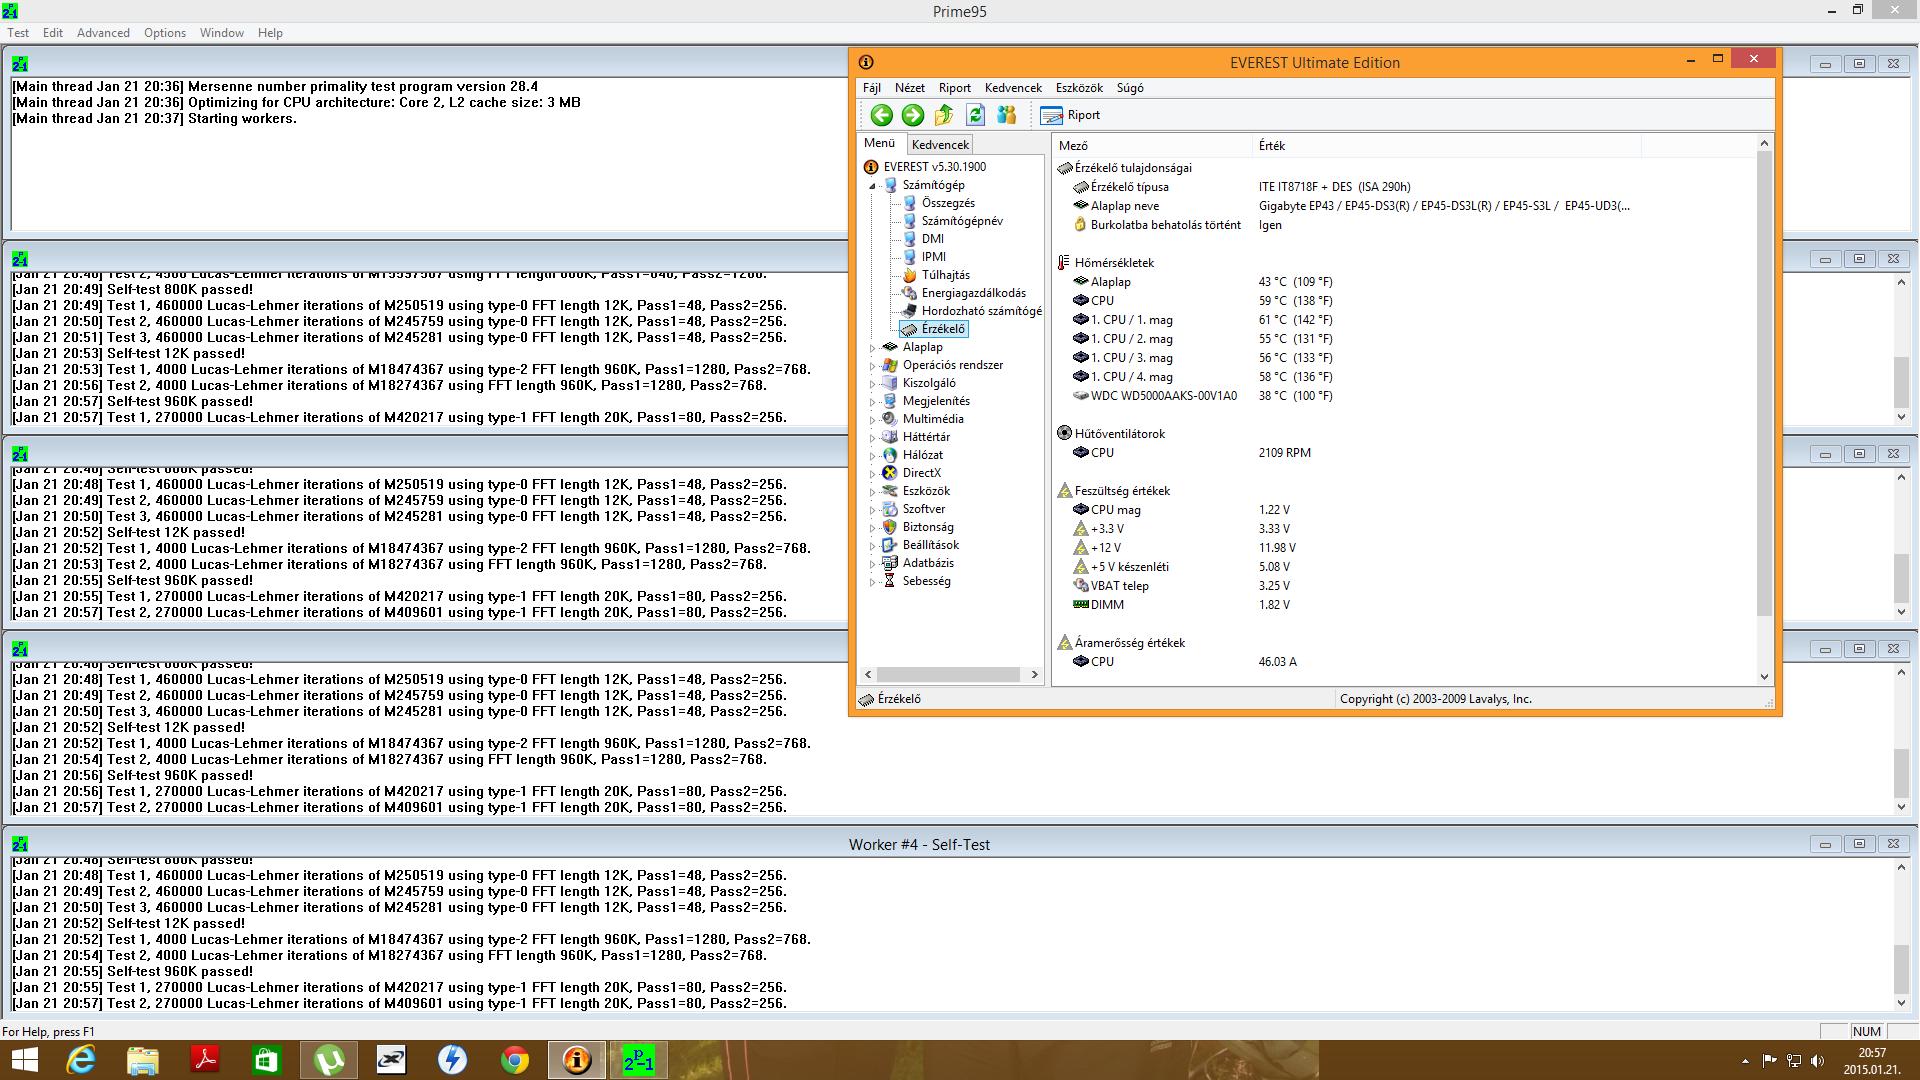This screenshot has height=1080, width=1920.
Task: Open Prime95 Edit menu
Action: coord(53,33)
